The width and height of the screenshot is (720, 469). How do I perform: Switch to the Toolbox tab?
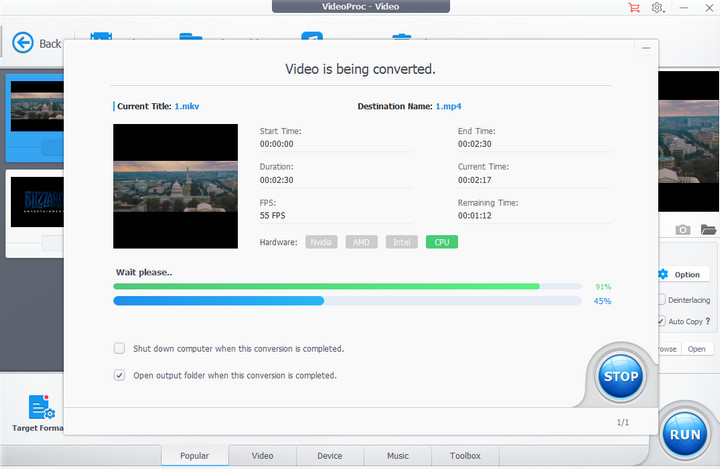tap(465, 456)
